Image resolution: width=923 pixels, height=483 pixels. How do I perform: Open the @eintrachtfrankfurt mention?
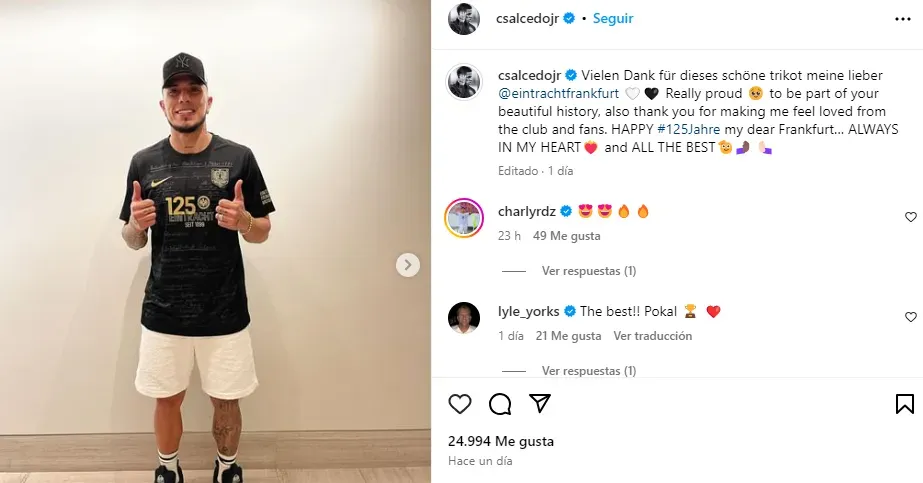click(559, 94)
